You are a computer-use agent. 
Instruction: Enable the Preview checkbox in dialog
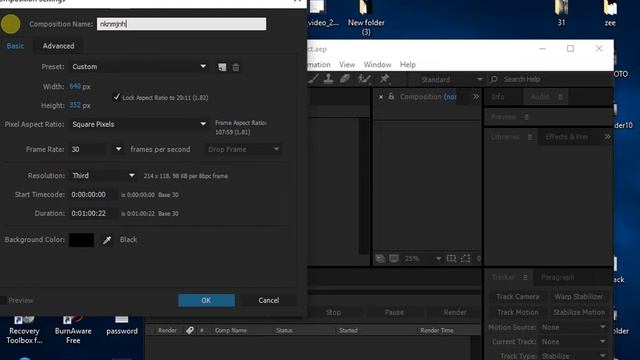pos(3,300)
